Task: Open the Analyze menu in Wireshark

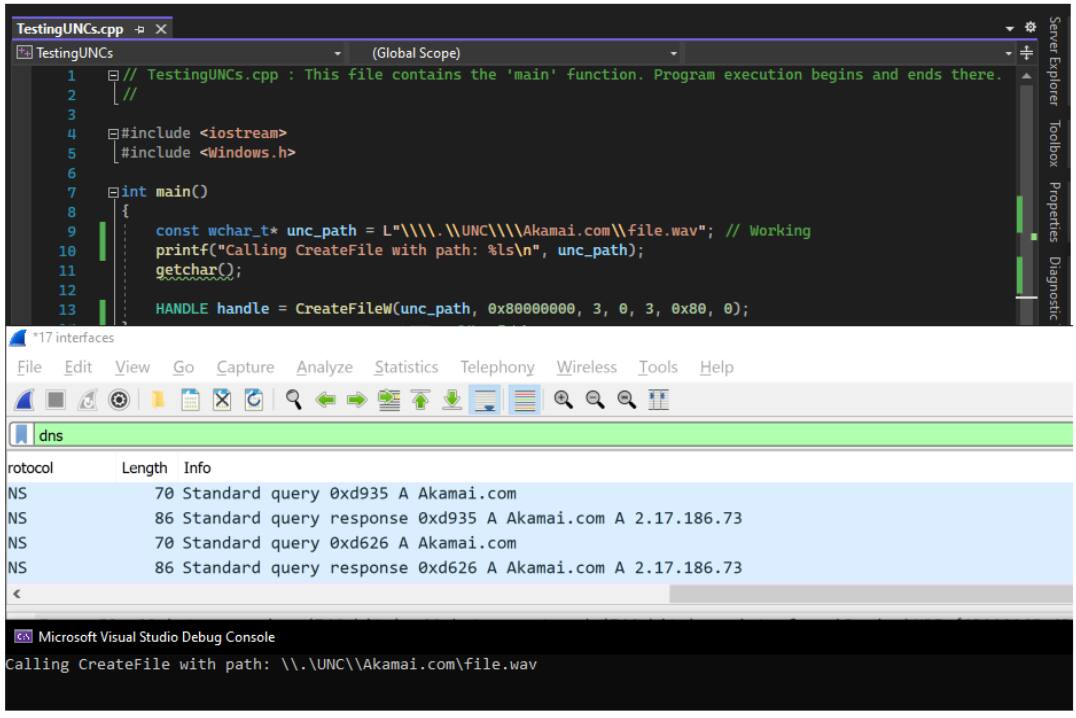Action: coord(324,367)
